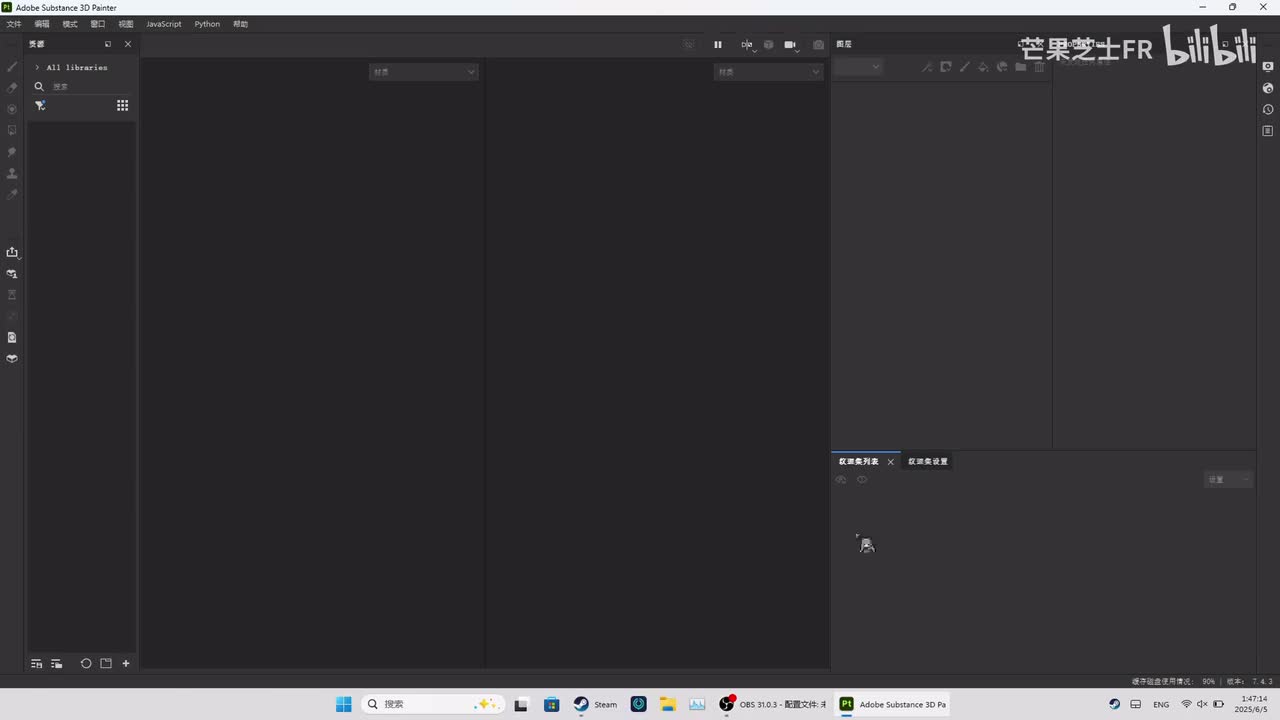Add an effect with the magic wand icon
The image size is (1280, 720).
tap(927, 67)
